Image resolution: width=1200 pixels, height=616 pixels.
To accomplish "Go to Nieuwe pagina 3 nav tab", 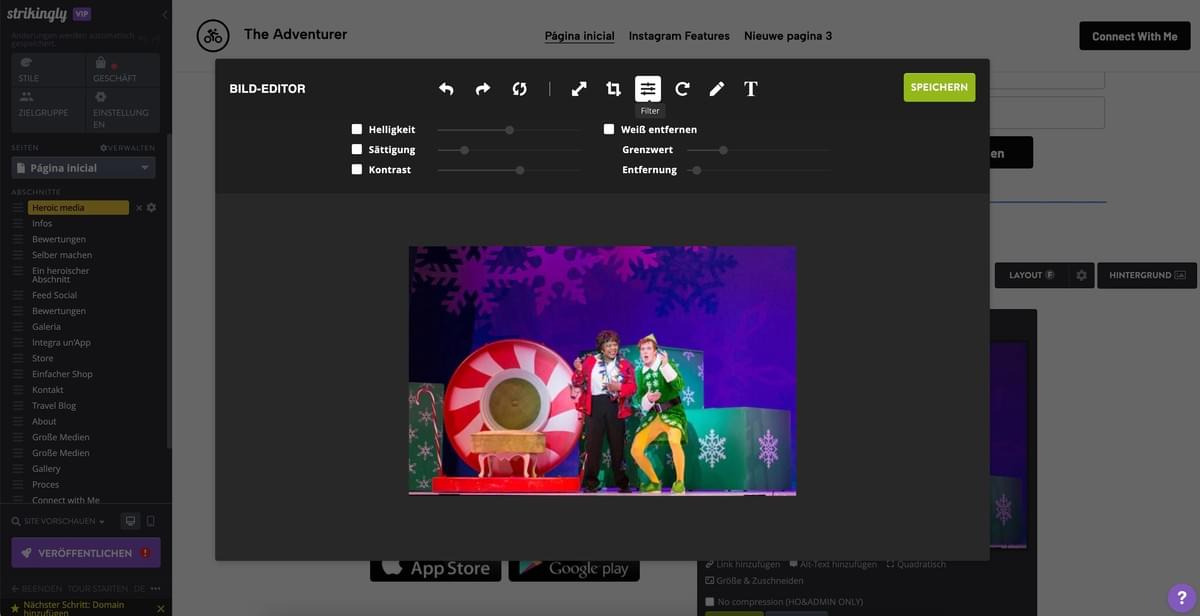I will (x=788, y=36).
